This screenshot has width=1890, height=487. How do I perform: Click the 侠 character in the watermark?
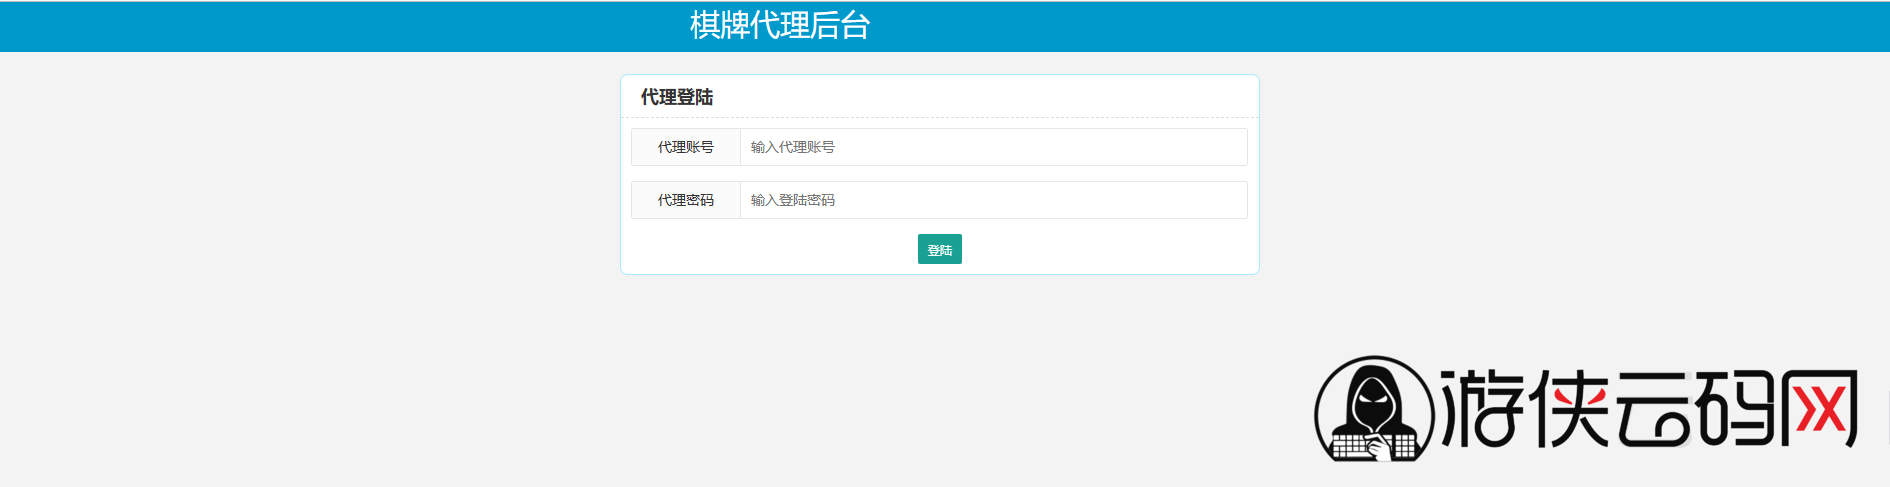point(1571,408)
